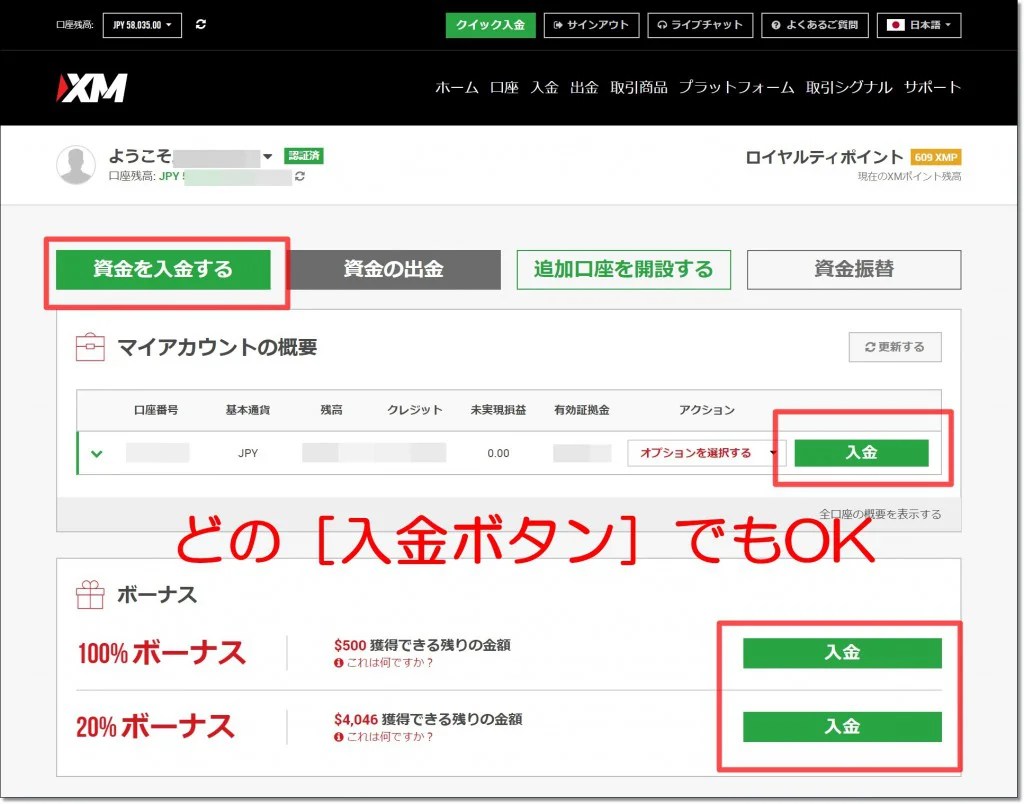Click 入金 button for 20% ボーナス
This screenshot has width=1024, height=804.
[842, 727]
